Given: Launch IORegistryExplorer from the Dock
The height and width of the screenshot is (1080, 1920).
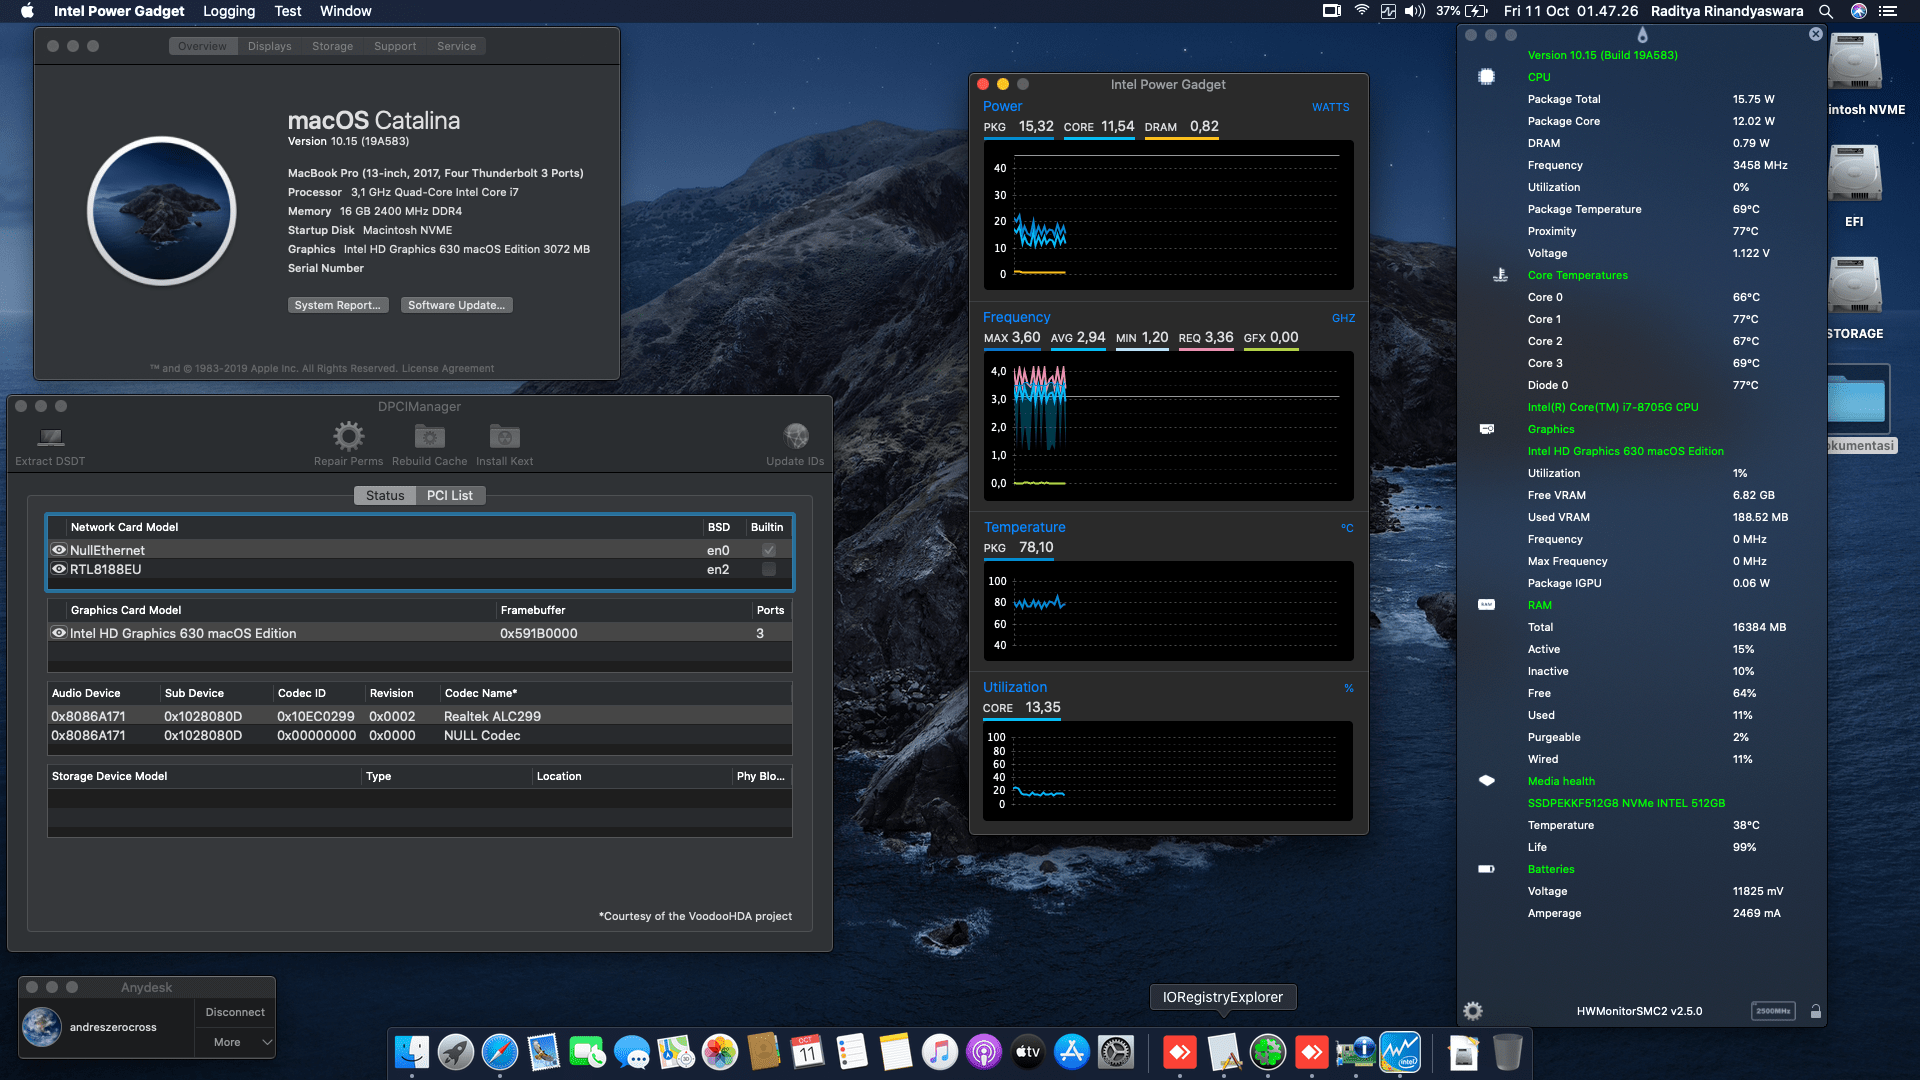Looking at the screenshot, I should coord(1224,1052).
